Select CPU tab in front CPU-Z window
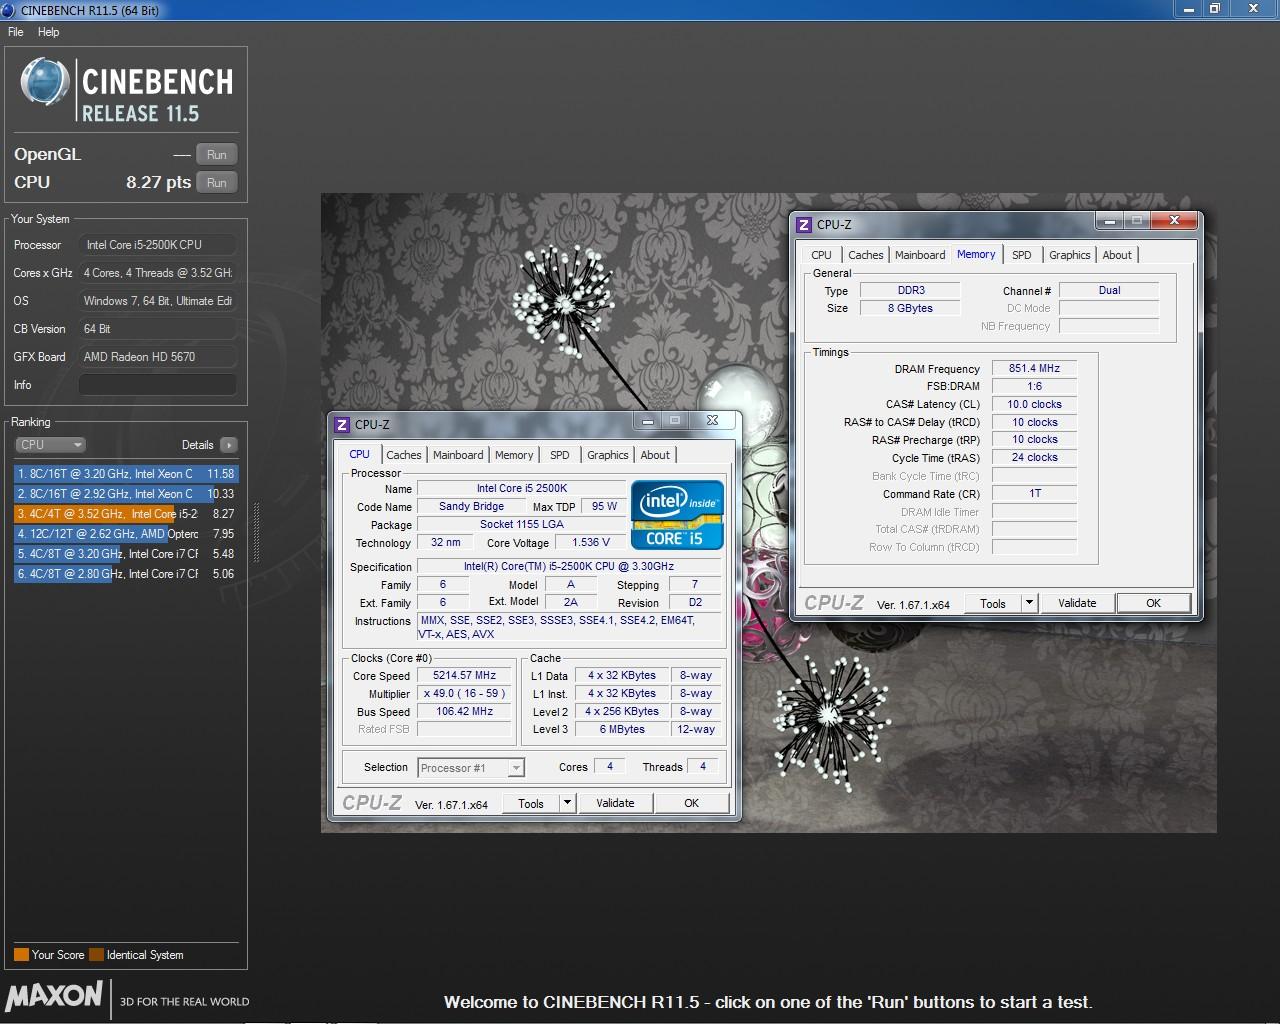This screenshot has width=1280, height=1024. (360, 454)
